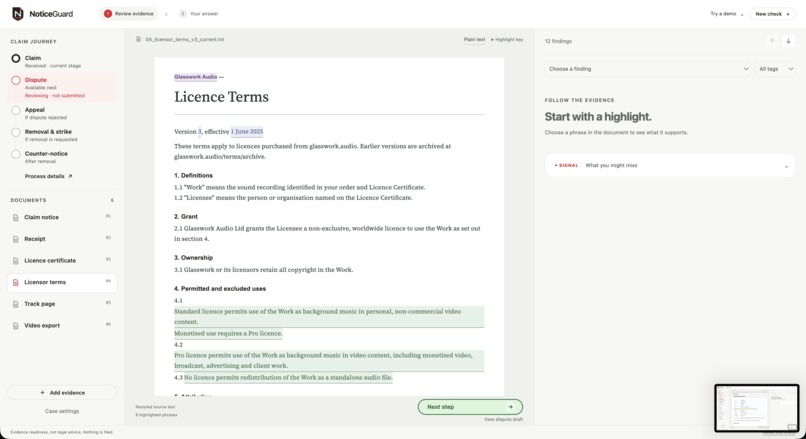Viewport: 806px width, 439px height.
Task: Open Case settings
Action: click(62, 411)
